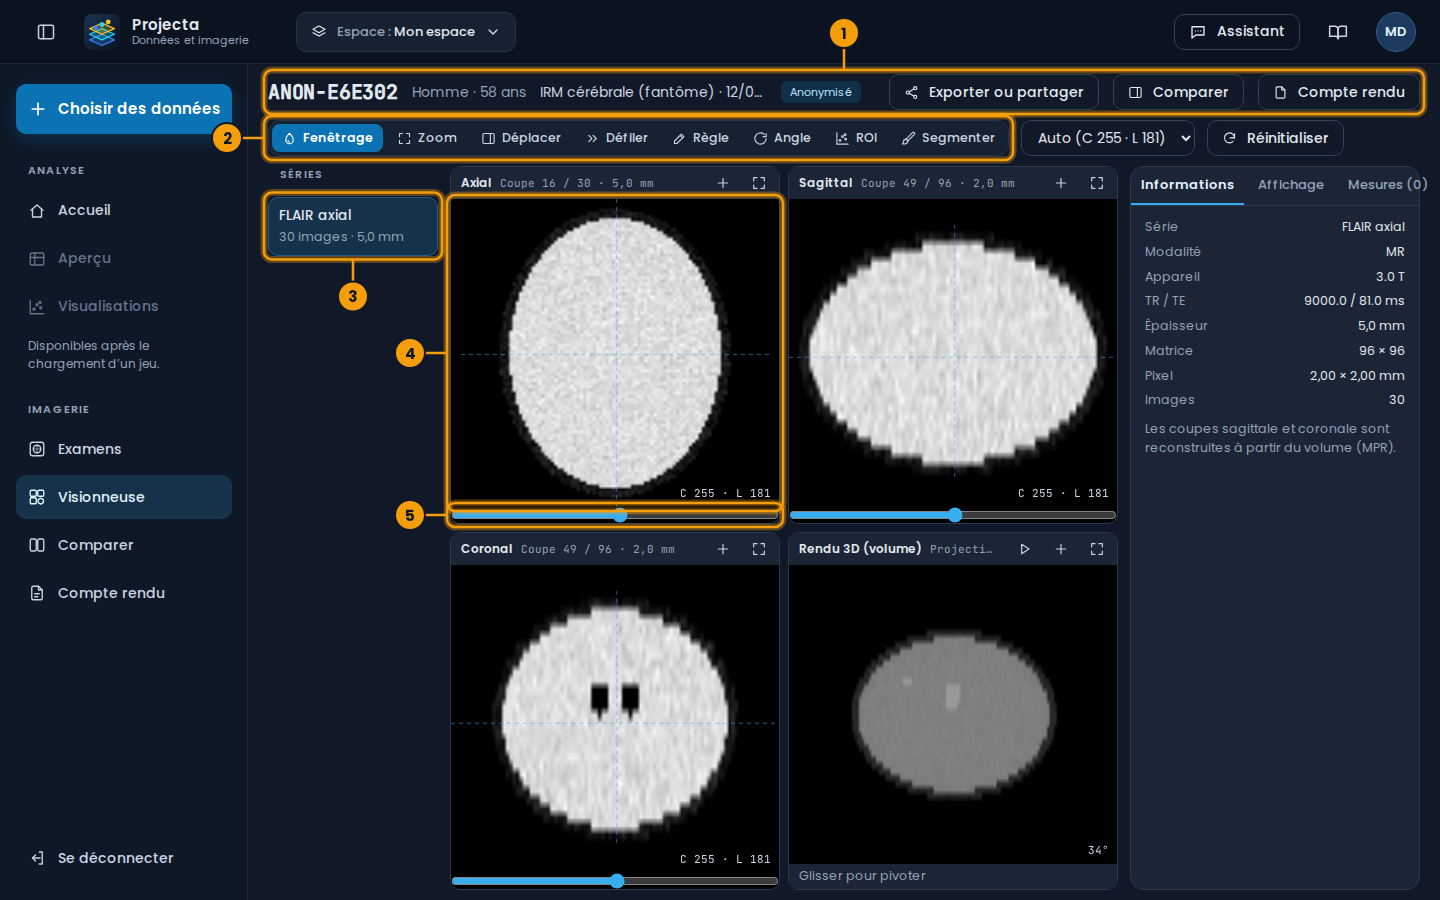Open Examens in the sidebar
Viewport: 1440px width, 900px height.
124,449
